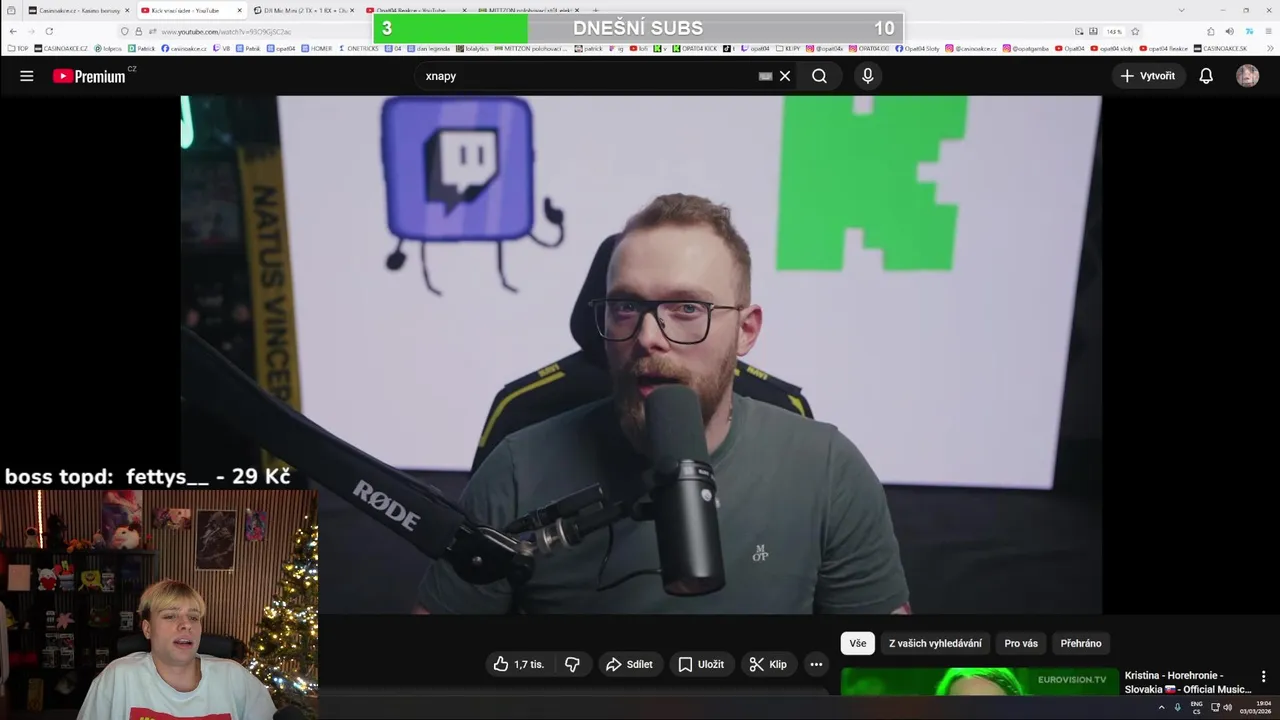
Task: Click the address bar URL youtube.com/watch
Action: (x=226, y=31)
